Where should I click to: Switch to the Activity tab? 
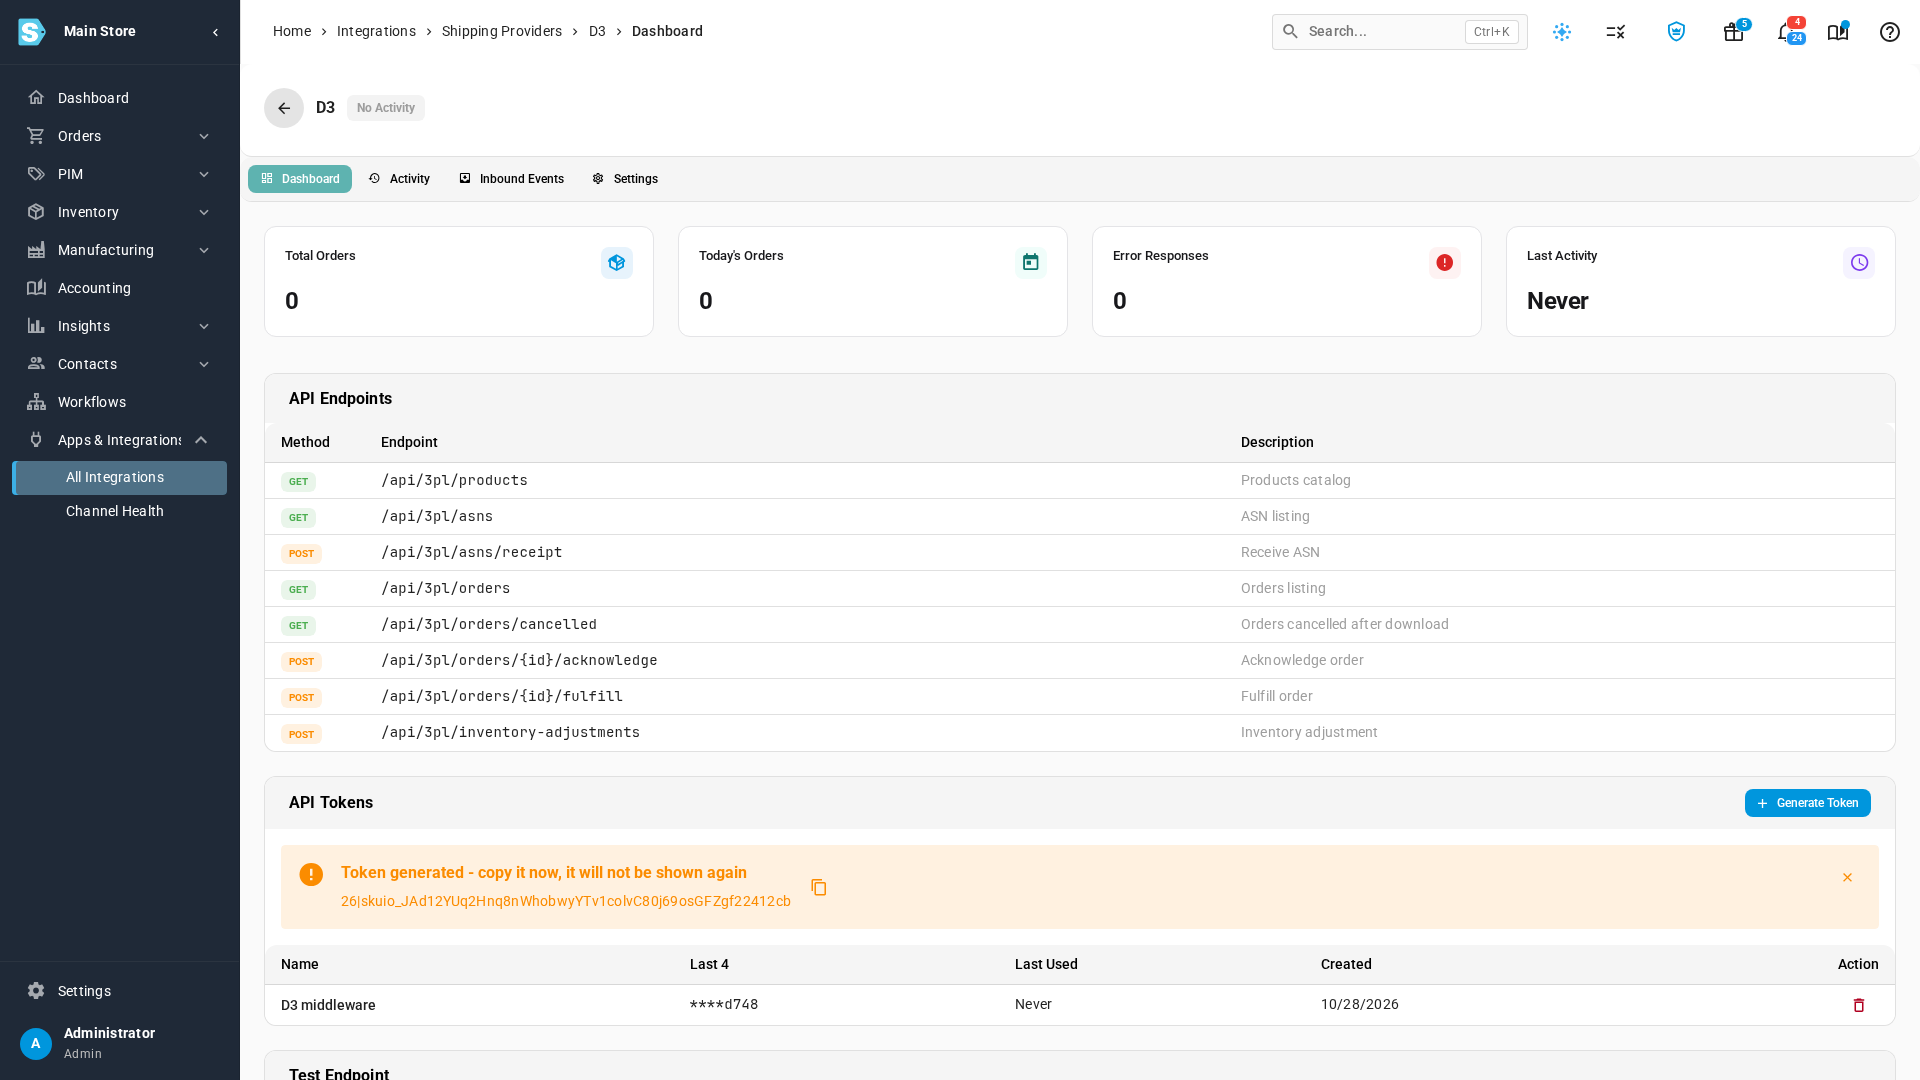[x=399, y=179]
